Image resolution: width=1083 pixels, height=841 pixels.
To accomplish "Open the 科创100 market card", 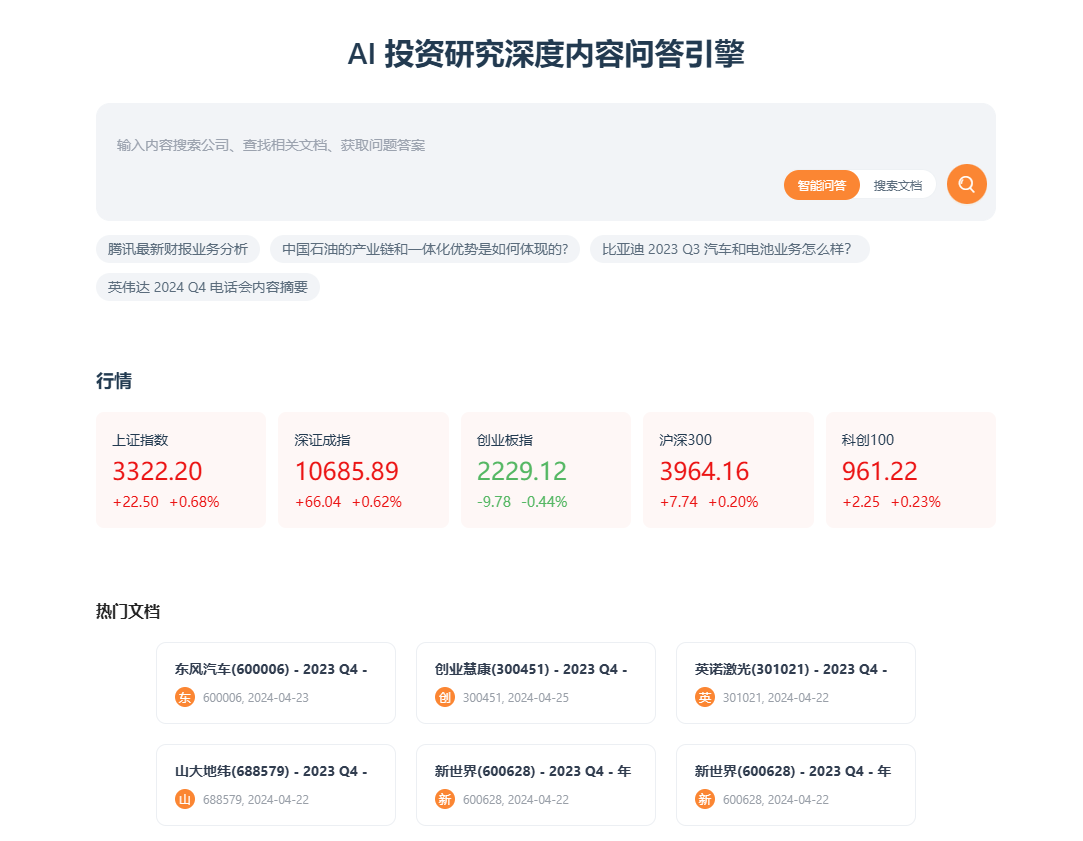I will click(x=910, y=470).
